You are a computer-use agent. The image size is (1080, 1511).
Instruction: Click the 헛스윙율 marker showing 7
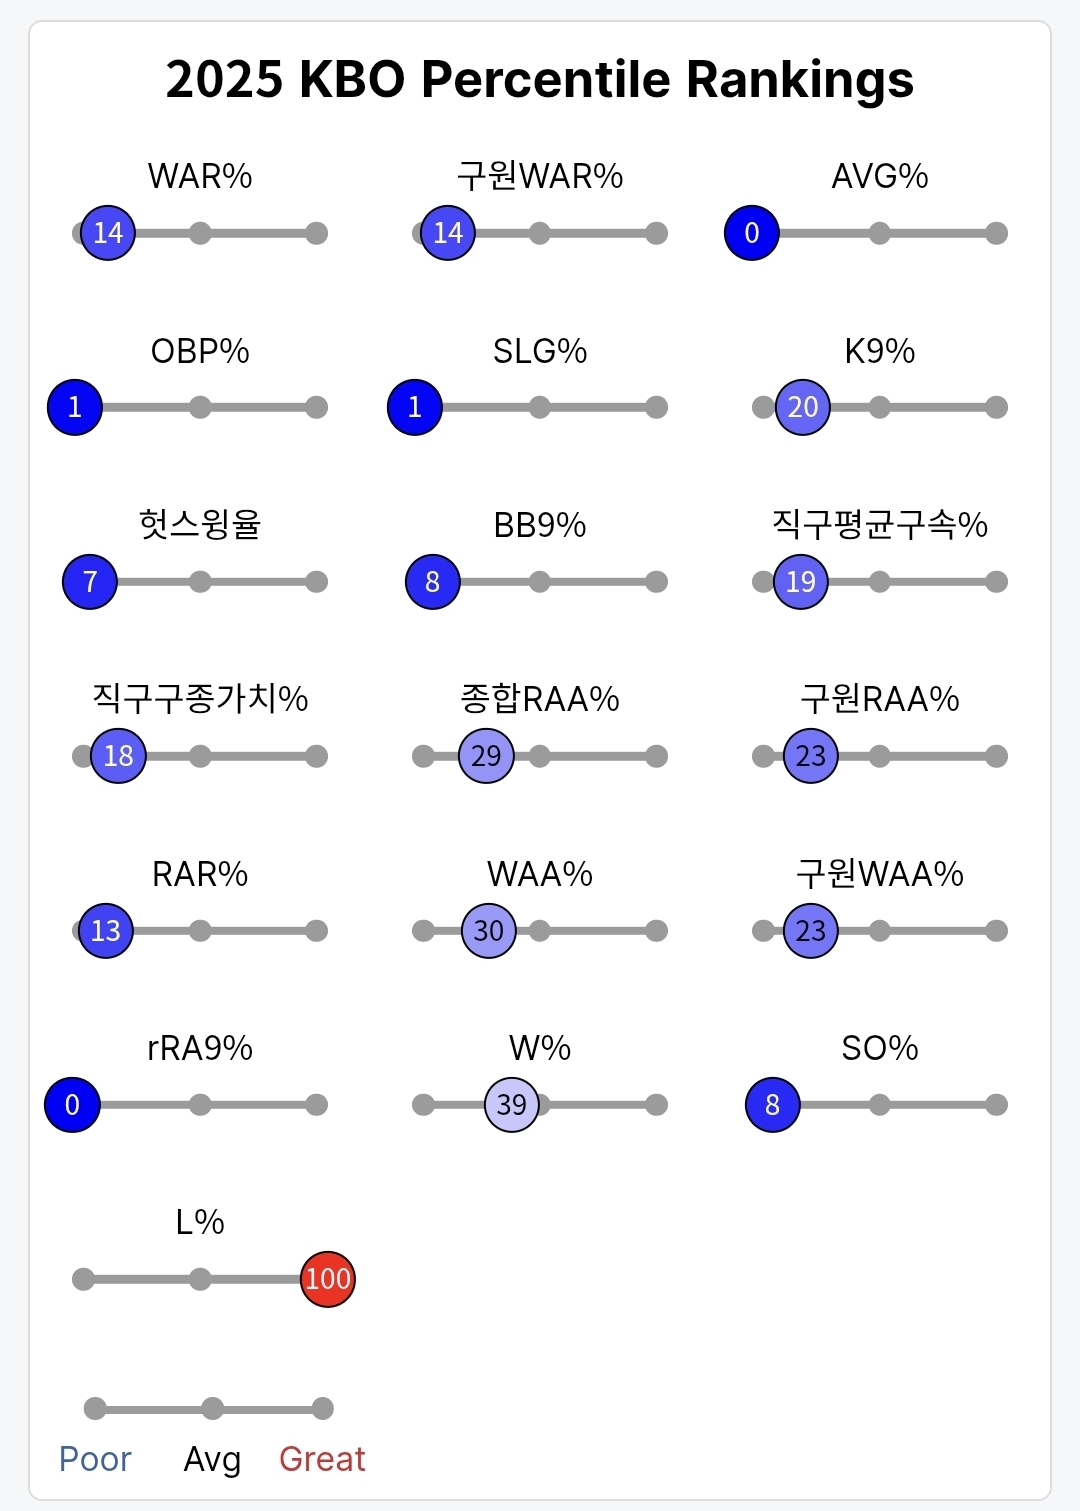[90, 582]
